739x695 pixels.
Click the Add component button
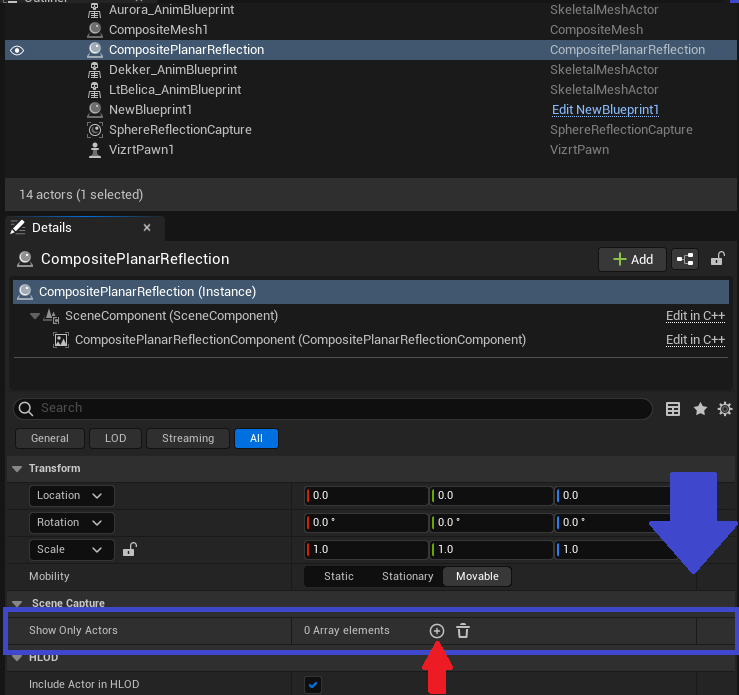click(631, 259)
